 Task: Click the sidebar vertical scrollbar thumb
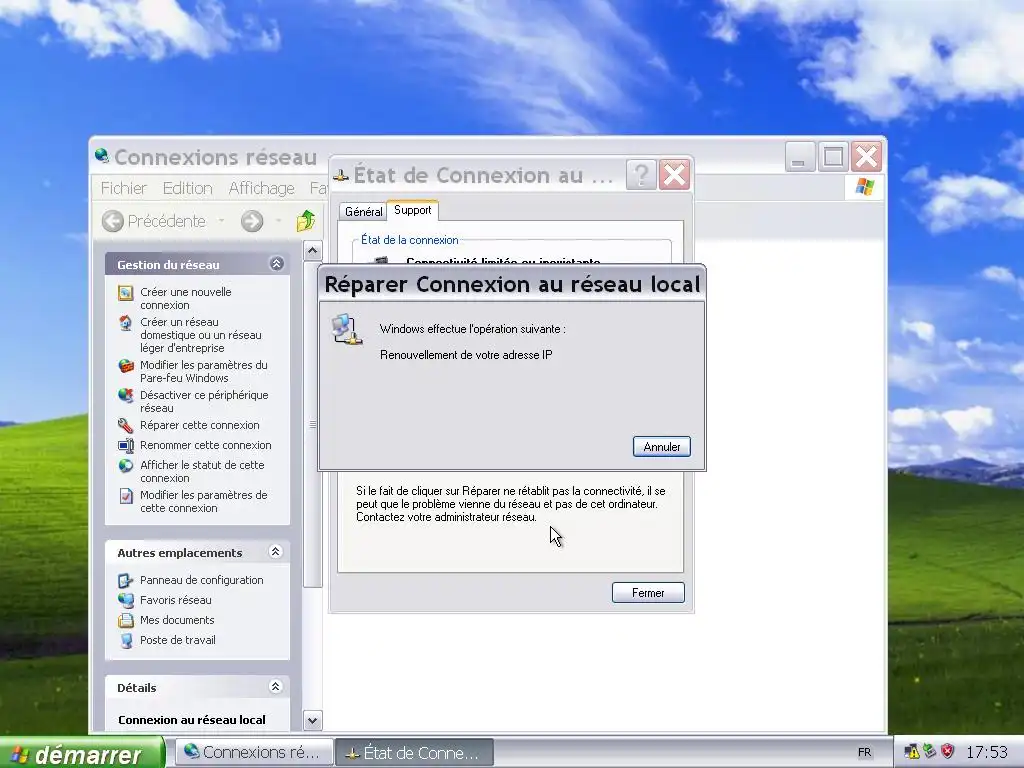coord(312,424)
